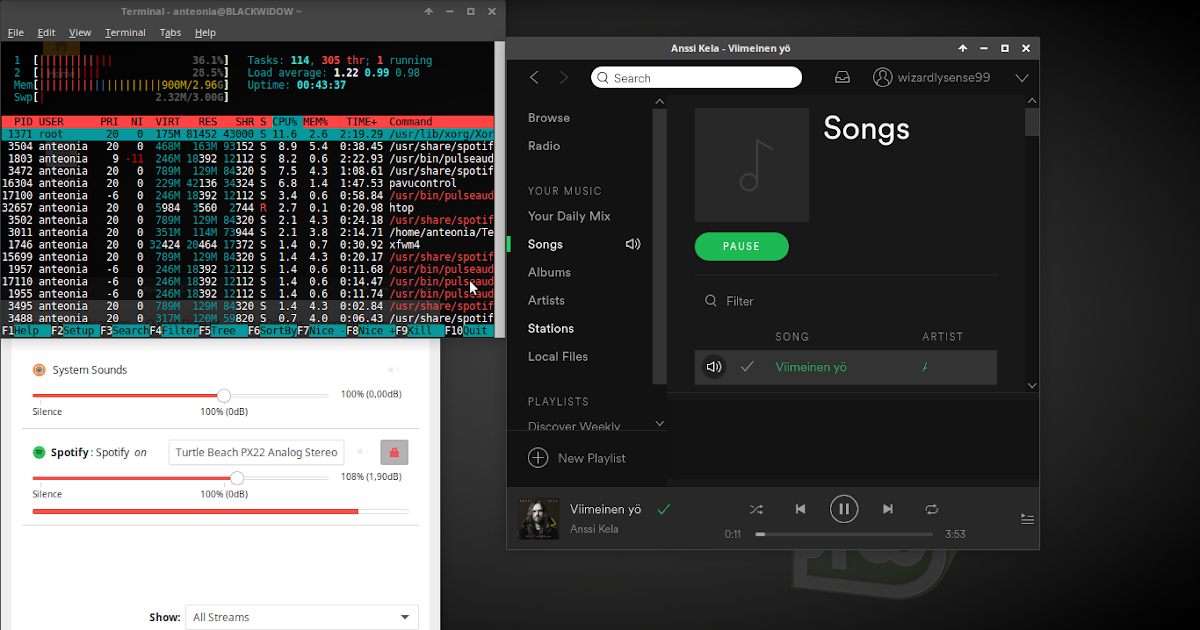The height and width of the screenshot is (630, 1200).
Task: Open the Terminal Tabs menu
Action: coord(170,32)
